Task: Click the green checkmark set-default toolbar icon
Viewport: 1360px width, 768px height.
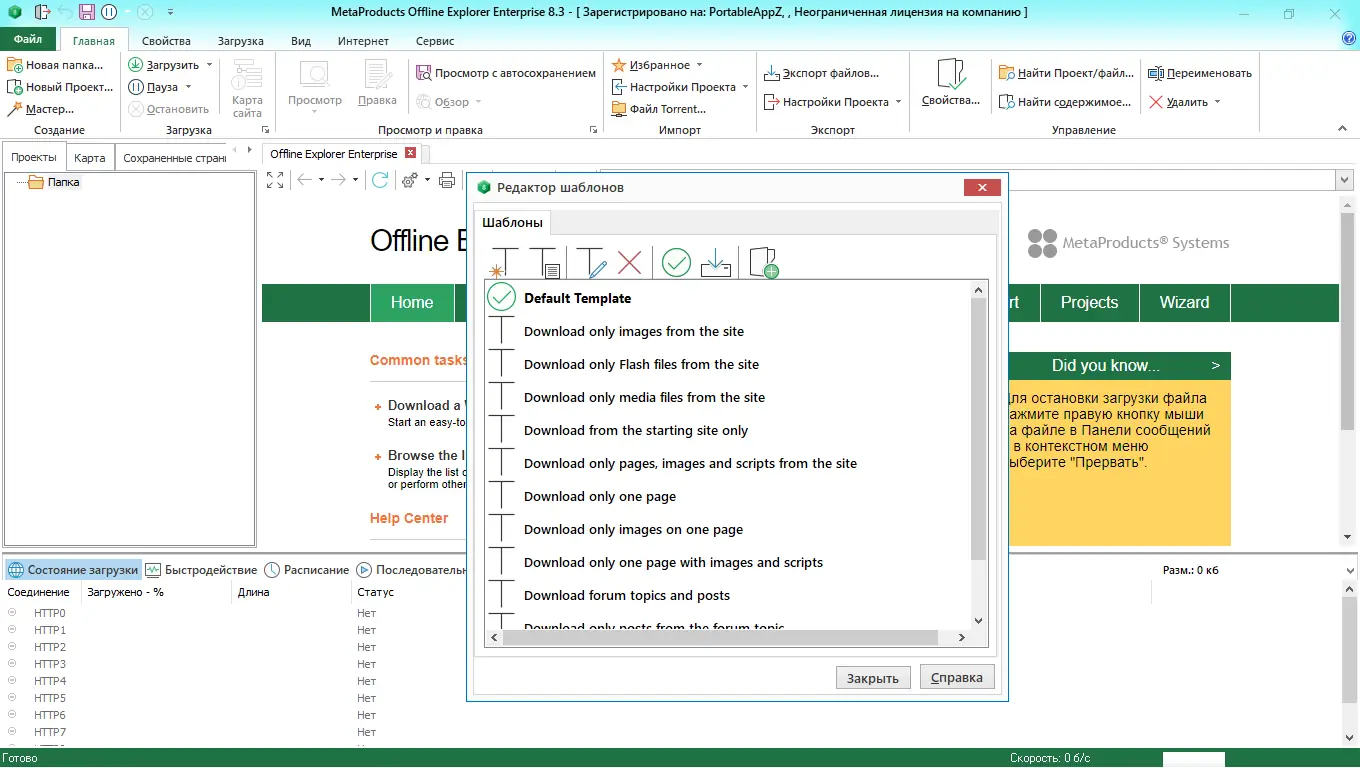Action: (677, 262)
